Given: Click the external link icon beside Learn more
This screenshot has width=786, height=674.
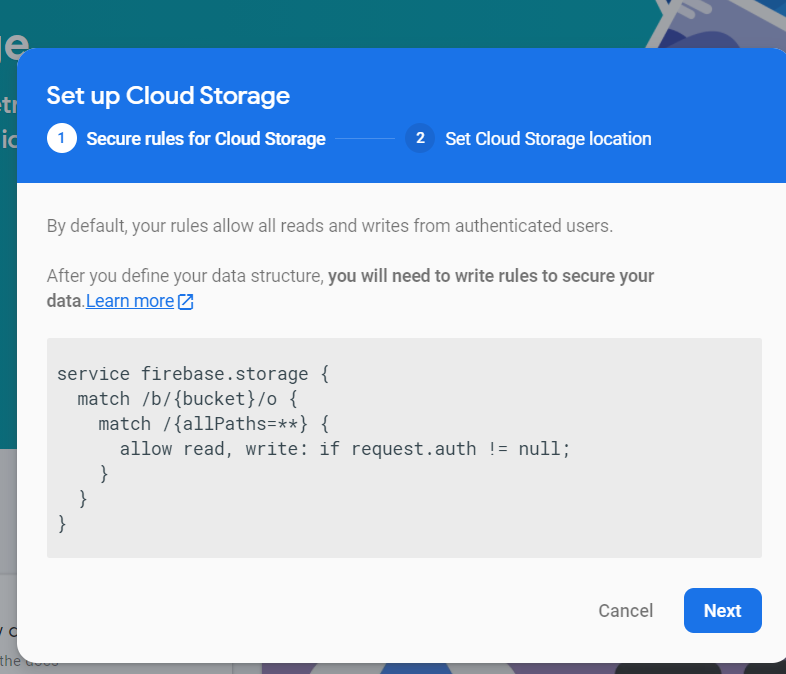Looking at the screenshot, I should 185,301.
